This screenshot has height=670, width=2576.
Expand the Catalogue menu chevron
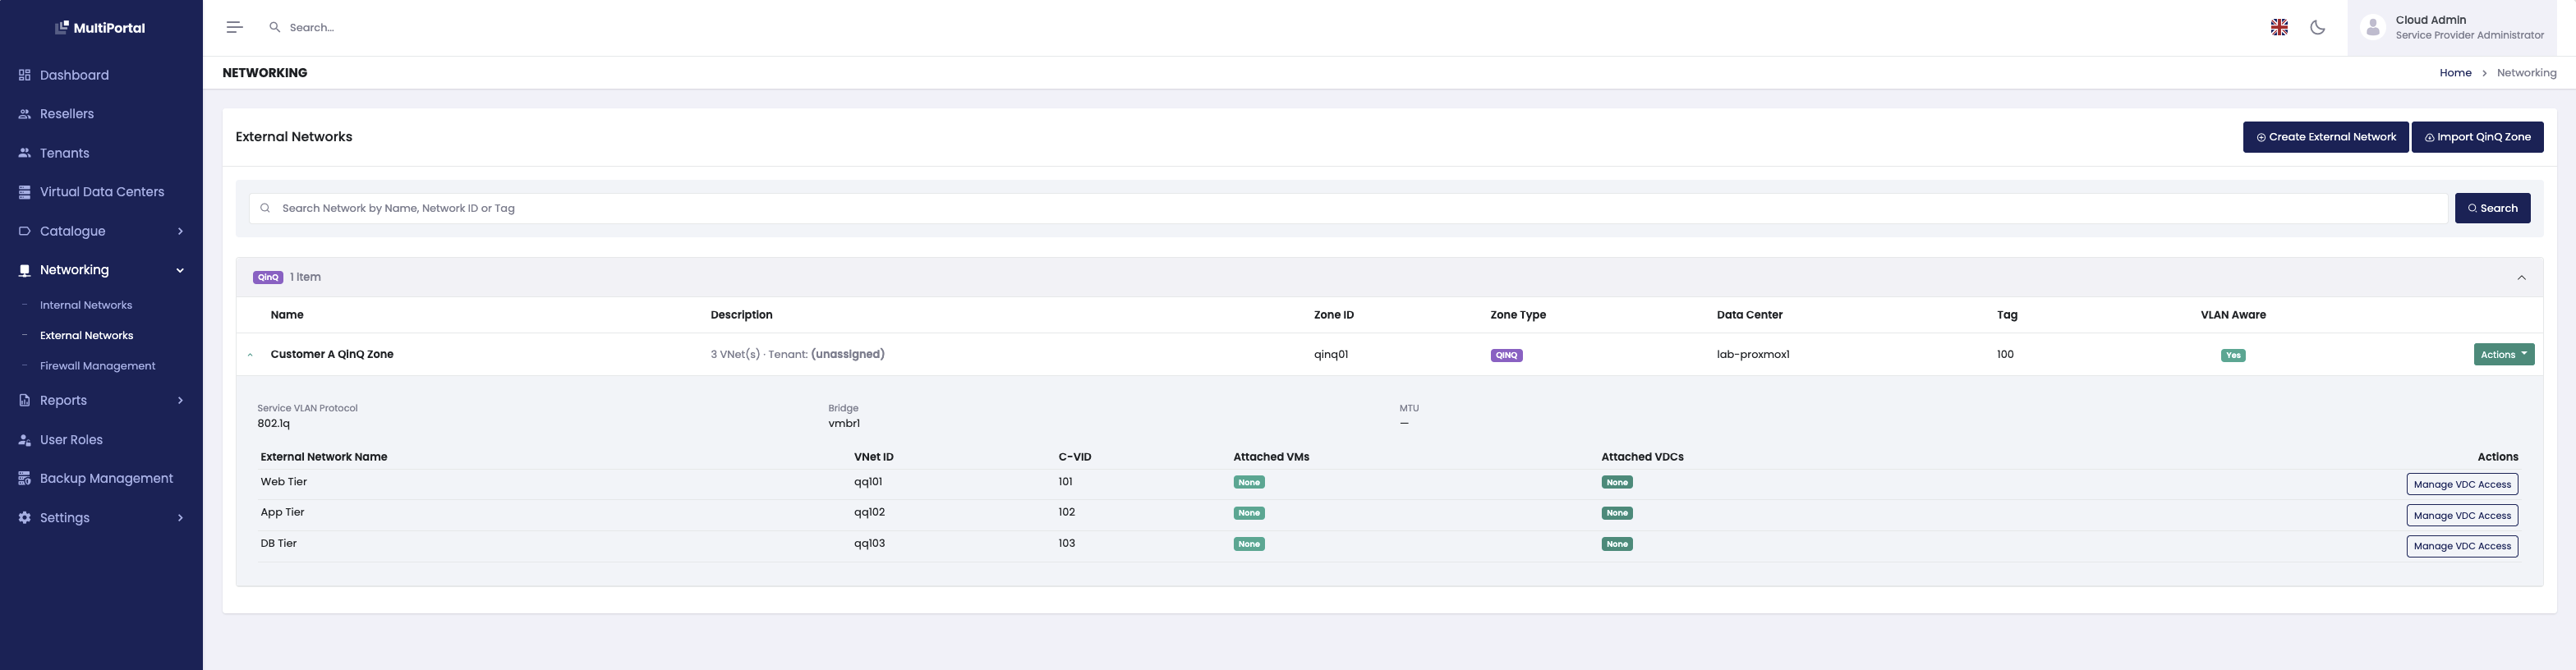pyautogui.click(x=180, y=231)
